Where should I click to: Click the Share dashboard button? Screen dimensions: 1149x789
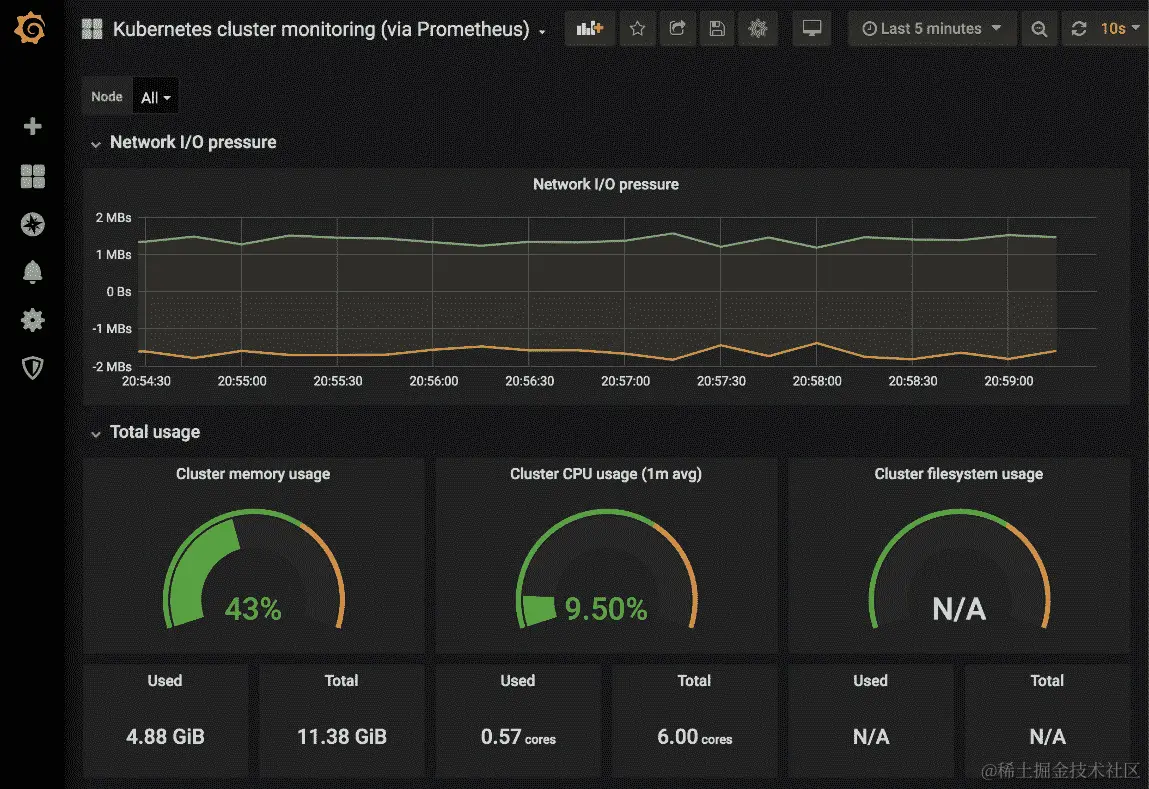pyautogui.click(x=677, y=28)
